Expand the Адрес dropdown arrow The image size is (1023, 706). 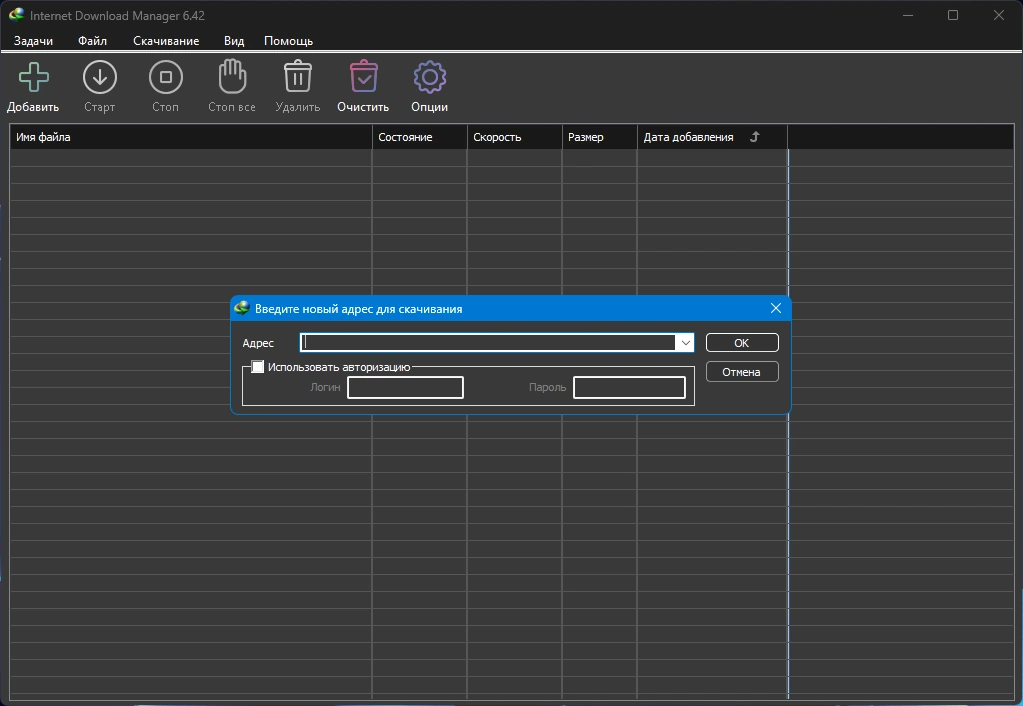pyautogui.click(x=685, y=343)
